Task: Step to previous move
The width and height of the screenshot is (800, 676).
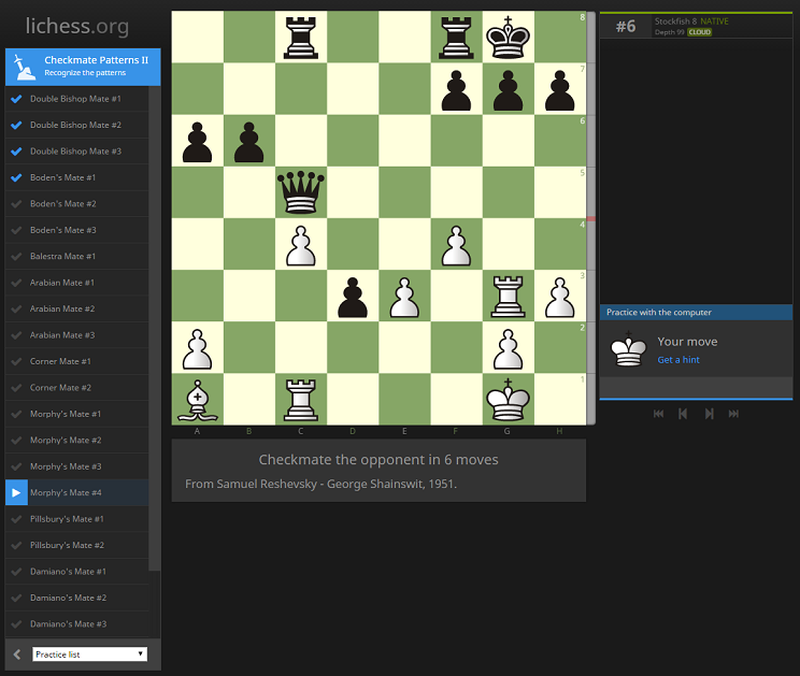Action: click(x=683, y=413)
